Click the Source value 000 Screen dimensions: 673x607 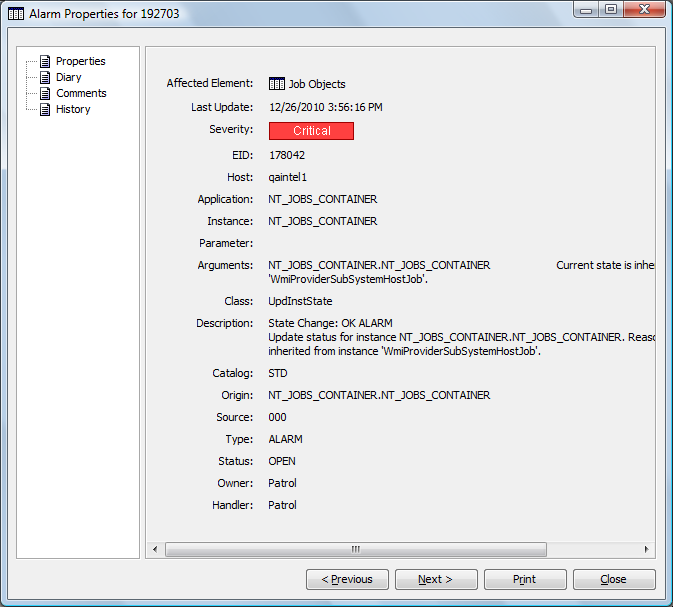(x=277, y=417)
